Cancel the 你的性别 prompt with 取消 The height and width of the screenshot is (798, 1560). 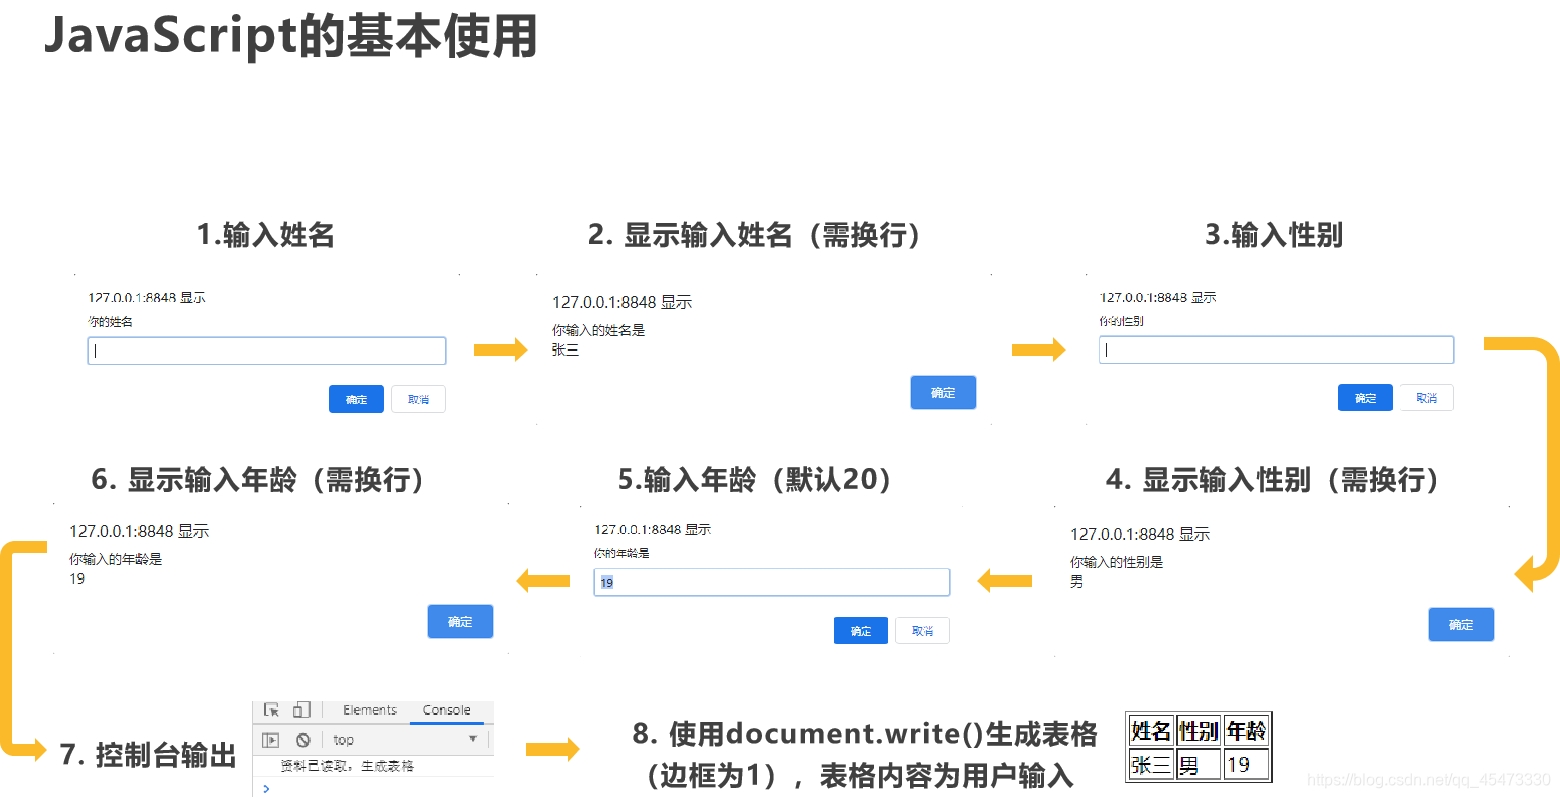(1426, 397)
